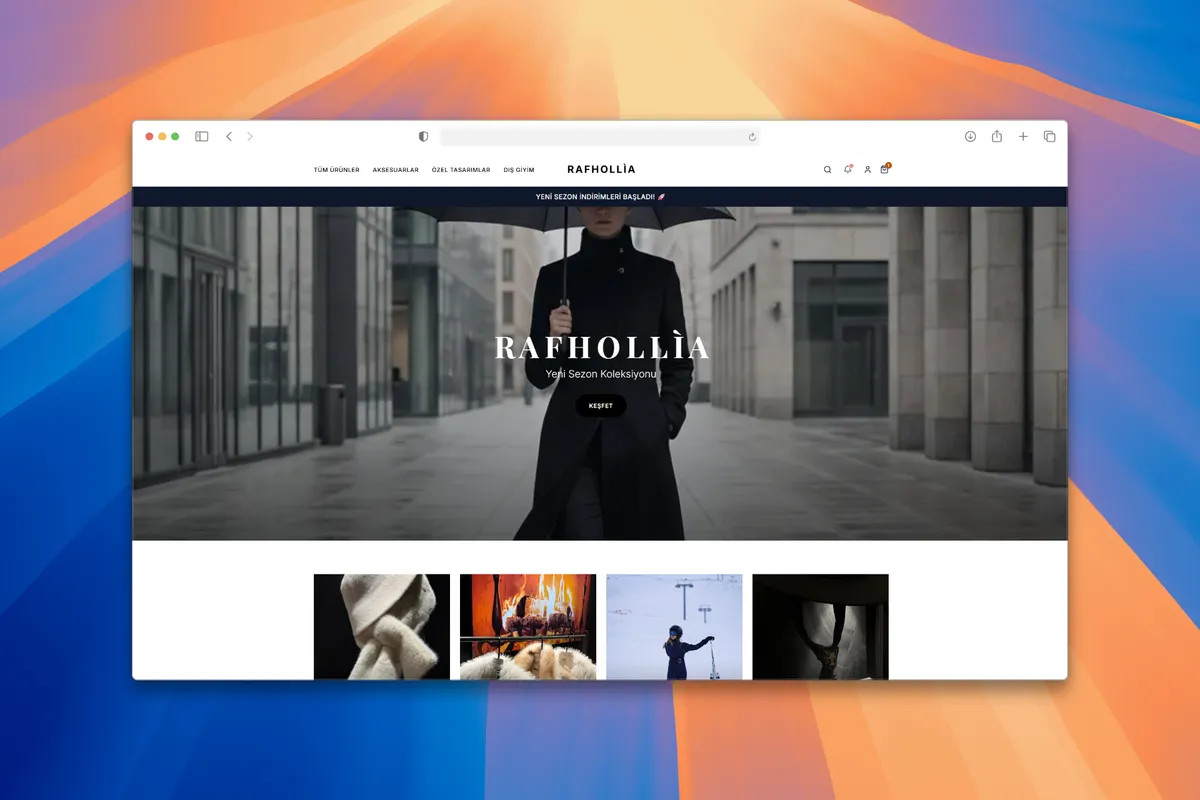The width and height of the screenshot is (1200, 800).
Task: Reload the page
Action: coord(752,137)
